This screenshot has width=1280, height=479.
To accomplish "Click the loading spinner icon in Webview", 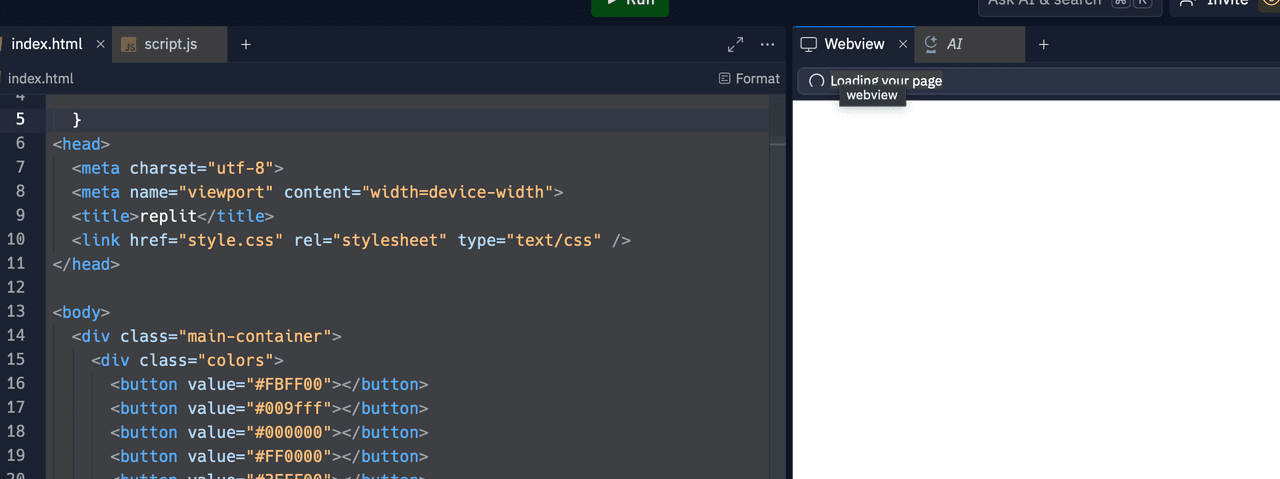I will point(816,81).
